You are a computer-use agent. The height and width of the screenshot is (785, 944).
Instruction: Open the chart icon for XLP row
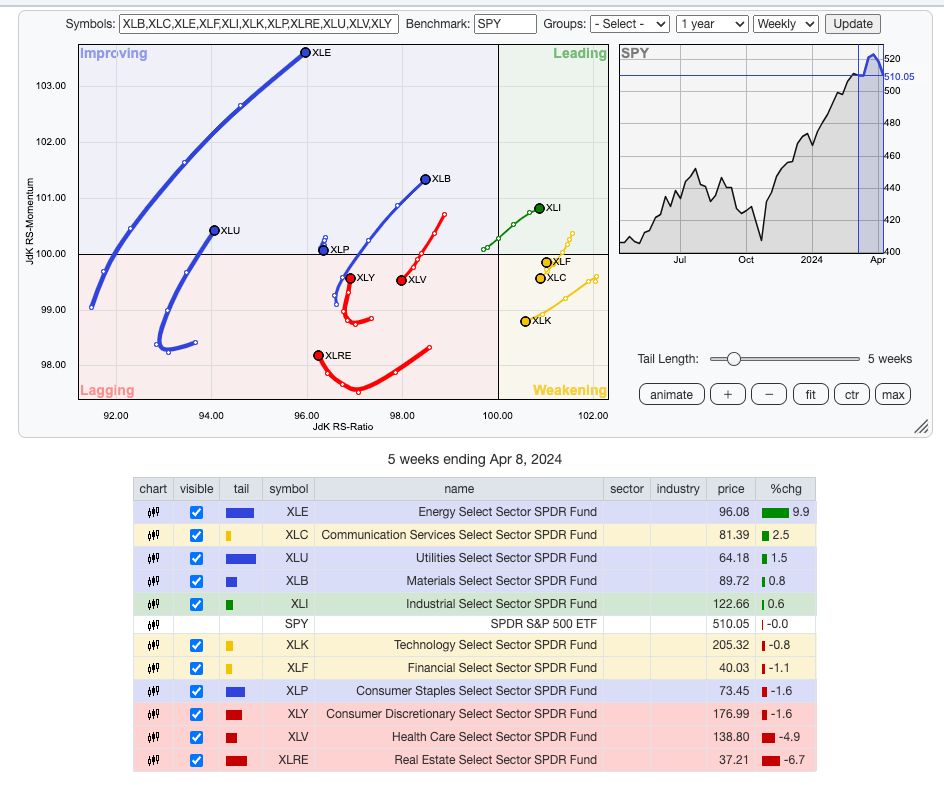pyautogui.click(x=154, y=691)
